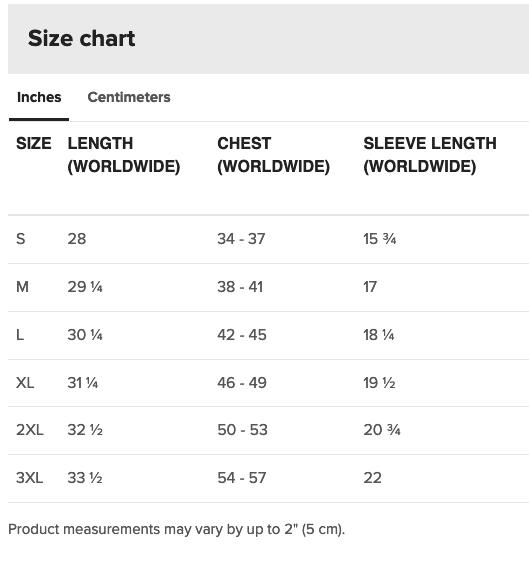529x564 pixels.
Task: Click the SIZE column header
Action: [33, 143]
